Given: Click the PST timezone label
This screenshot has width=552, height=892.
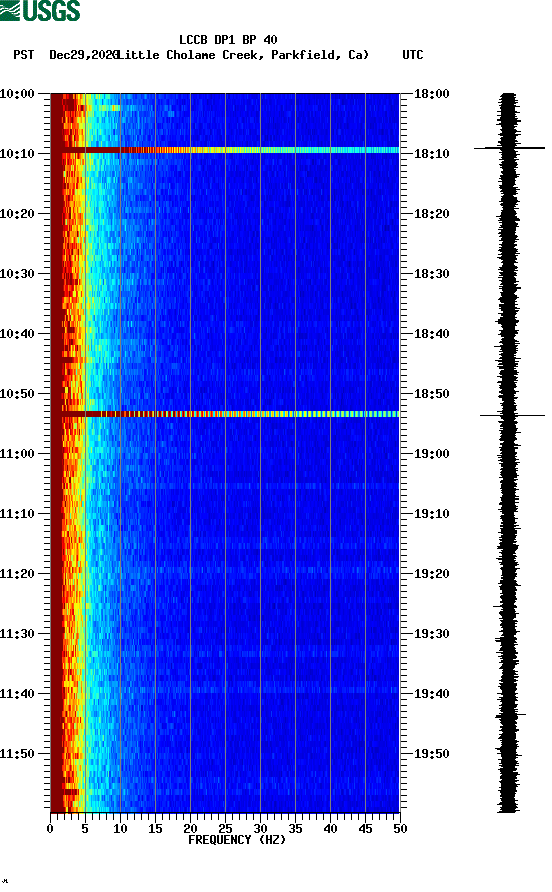Looking at the screenshot, I should click(x=23, y=55).
